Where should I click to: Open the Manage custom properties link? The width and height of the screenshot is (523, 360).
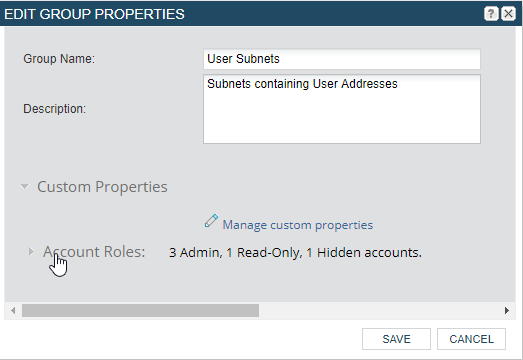298,225
